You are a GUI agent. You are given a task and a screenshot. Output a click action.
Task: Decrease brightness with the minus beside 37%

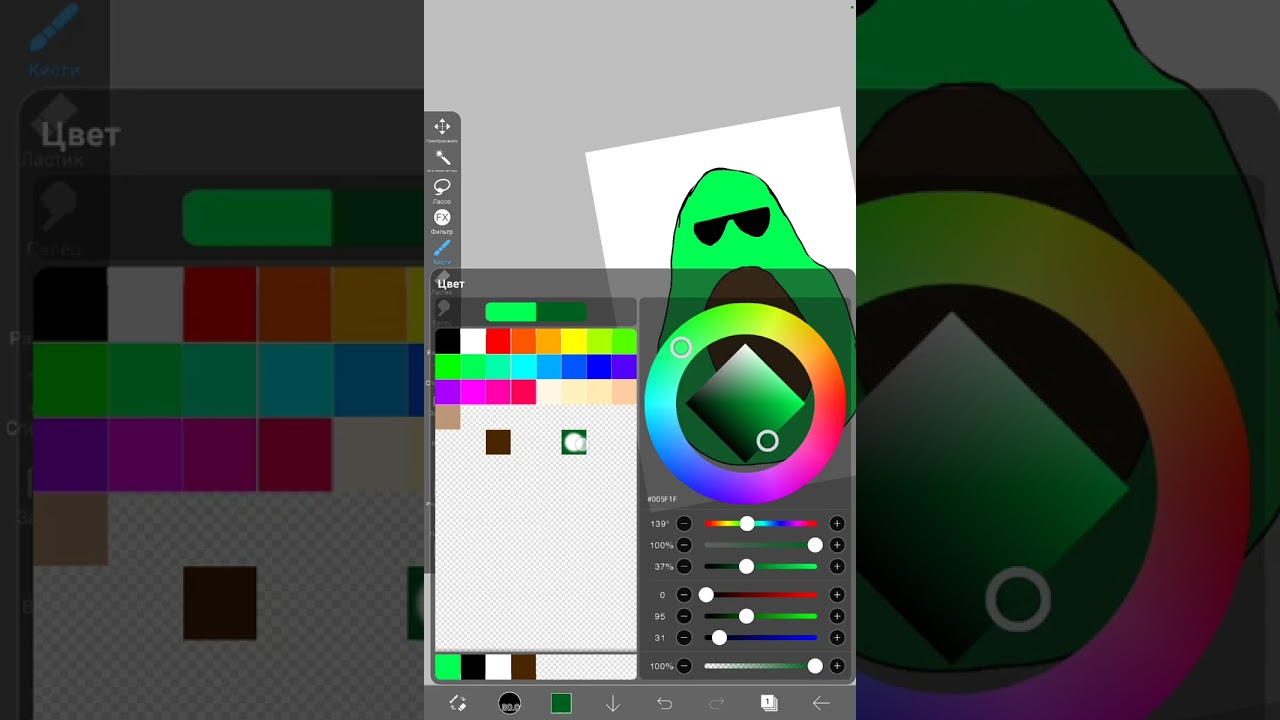point(684,567)
